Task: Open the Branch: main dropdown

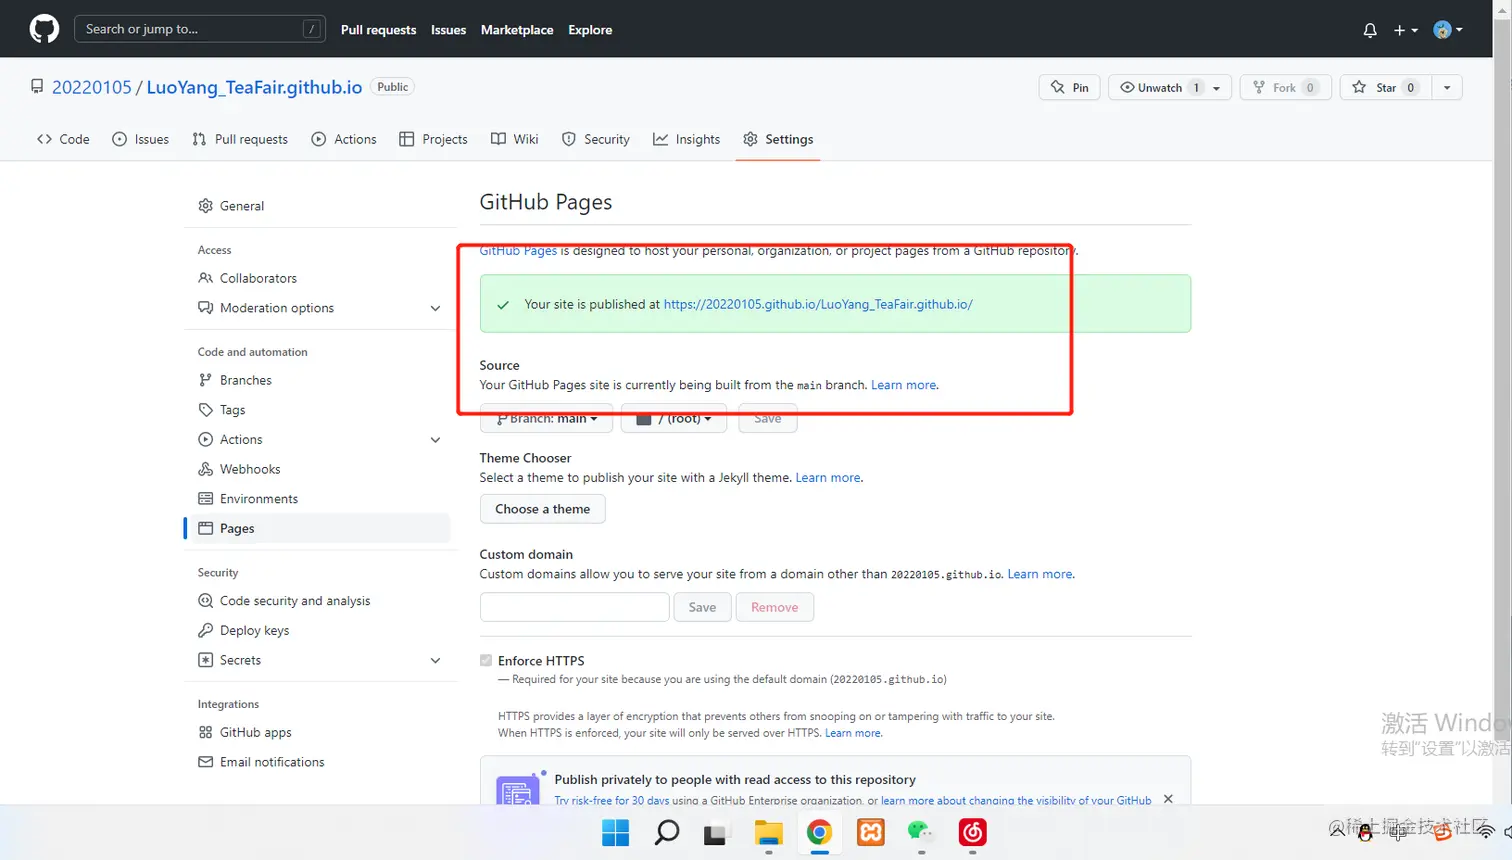Action: (x=546, y=419)
